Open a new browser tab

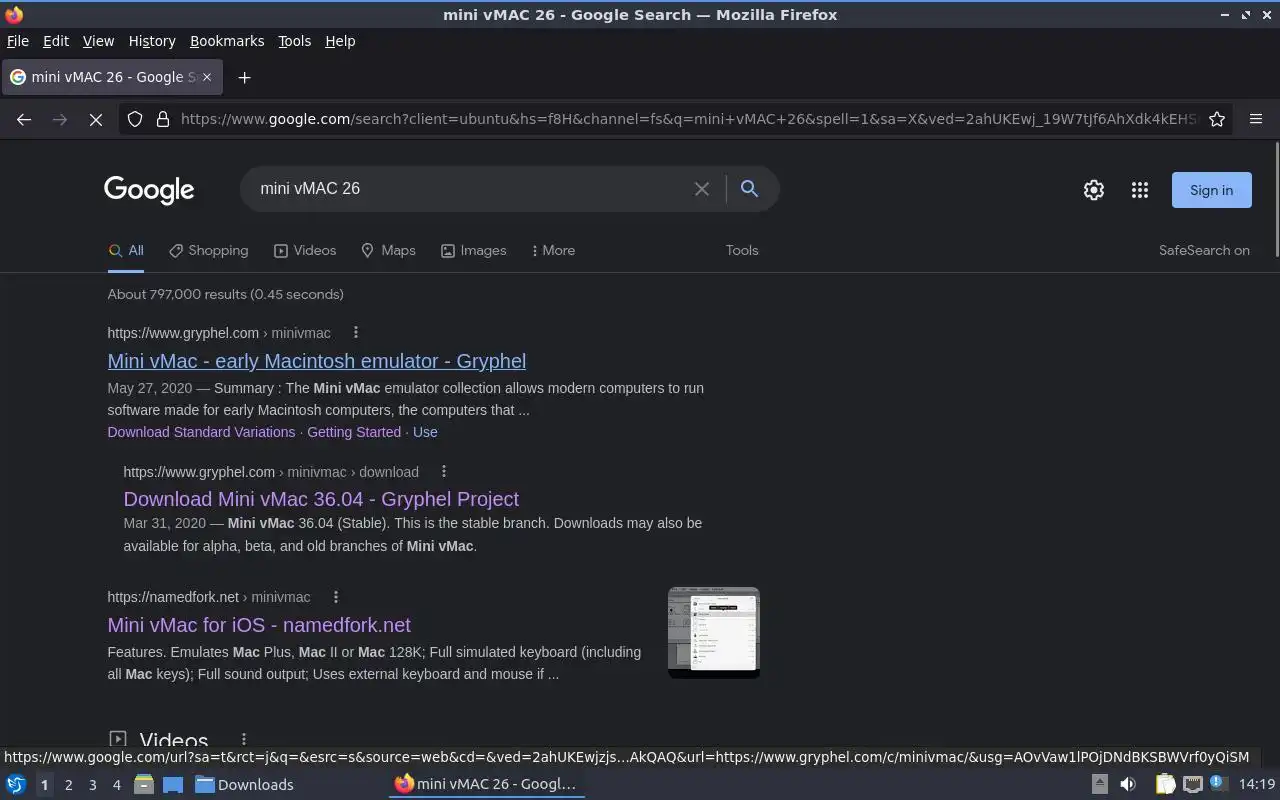(244, 77)
